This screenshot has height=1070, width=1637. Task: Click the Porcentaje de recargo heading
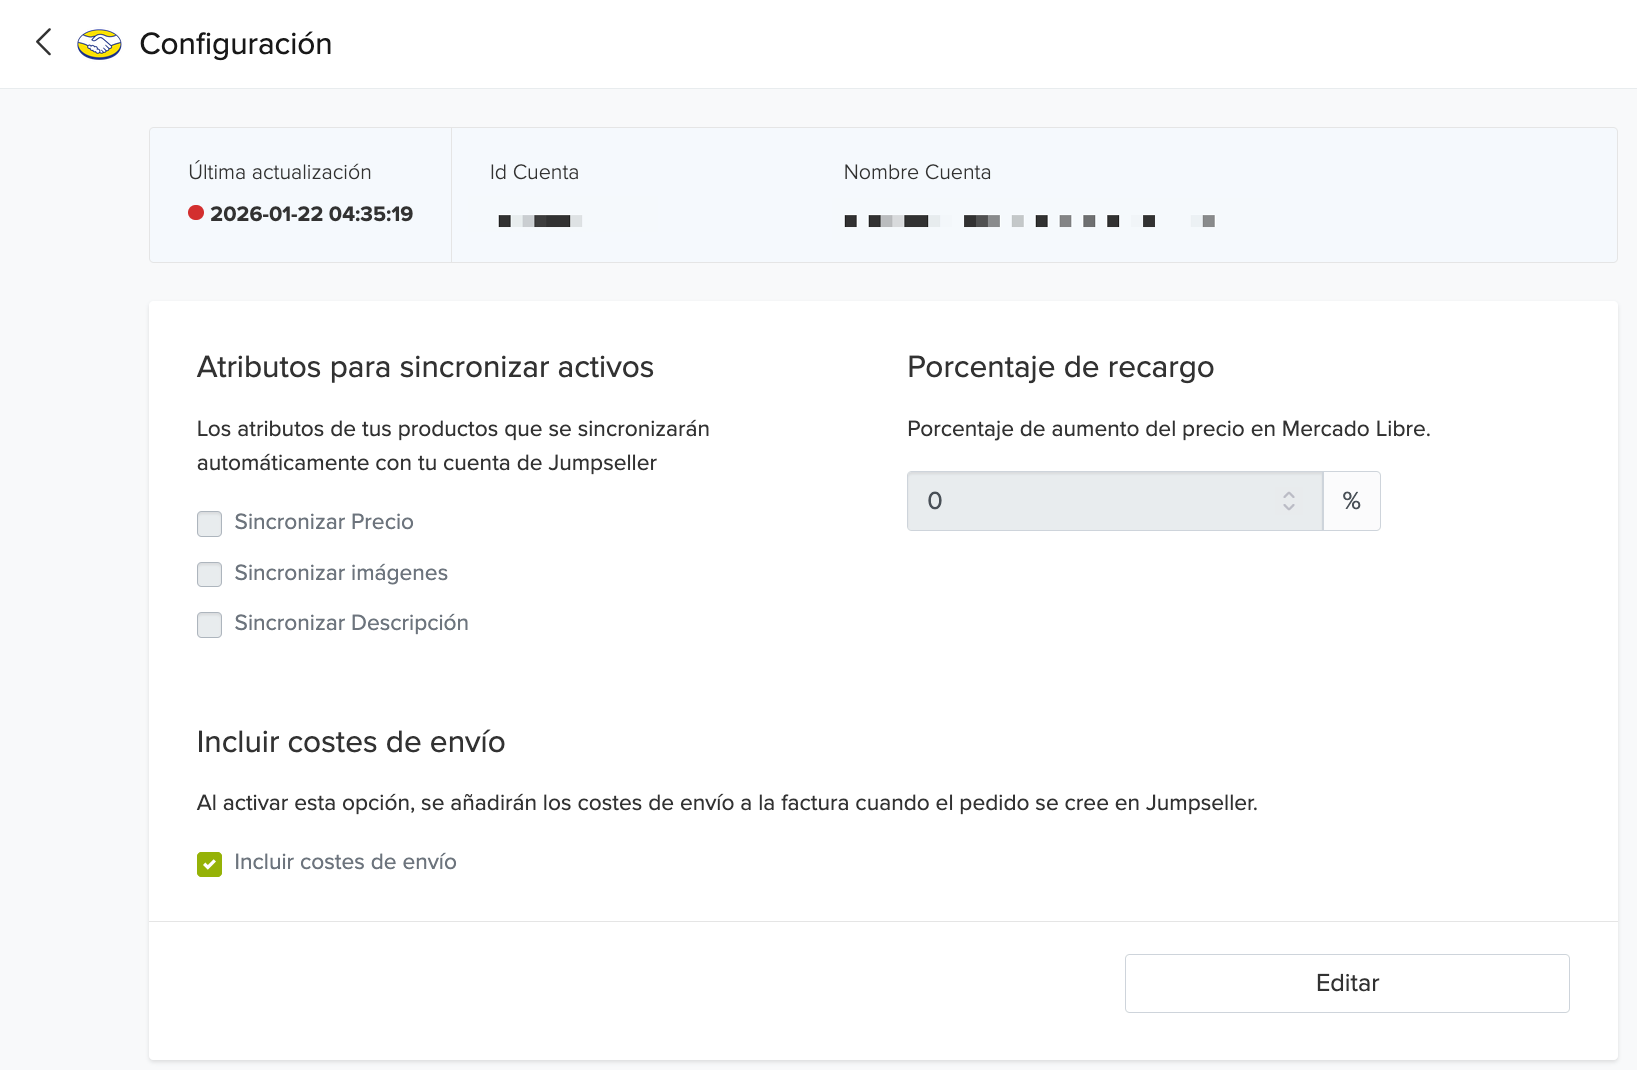click(x=1060, y=367)
